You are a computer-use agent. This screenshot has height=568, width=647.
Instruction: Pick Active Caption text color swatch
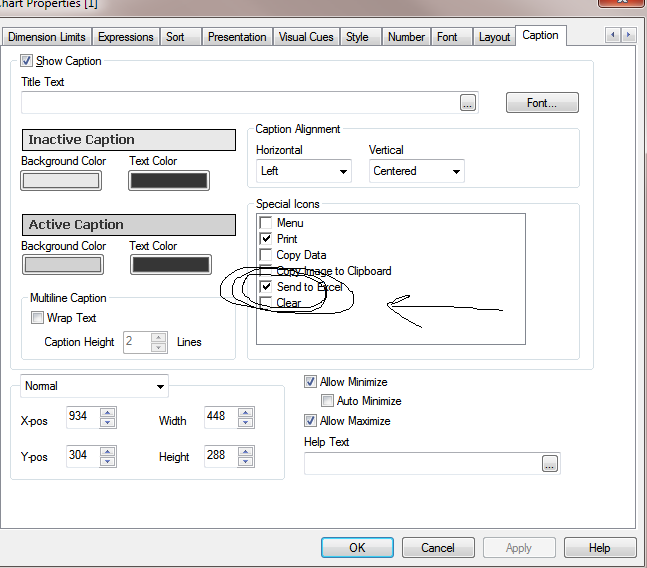tap(171, 265)
